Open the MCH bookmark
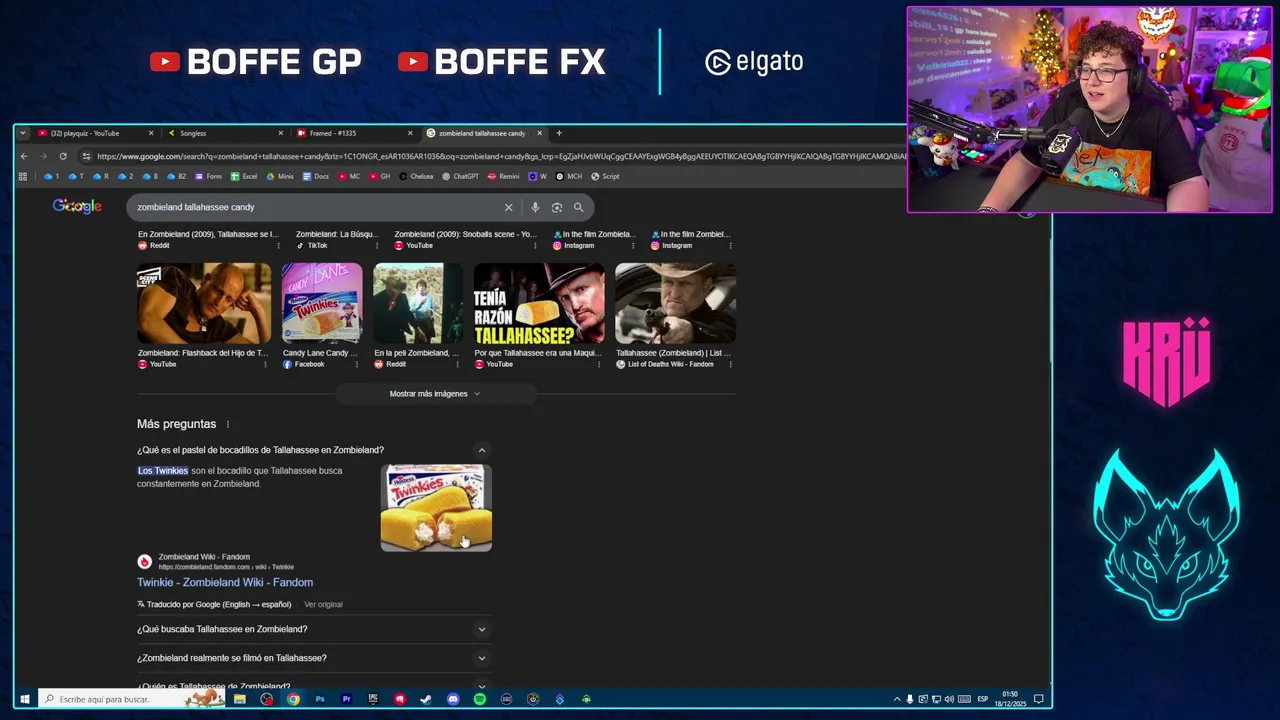1280x720 pixels. [569, 176]
